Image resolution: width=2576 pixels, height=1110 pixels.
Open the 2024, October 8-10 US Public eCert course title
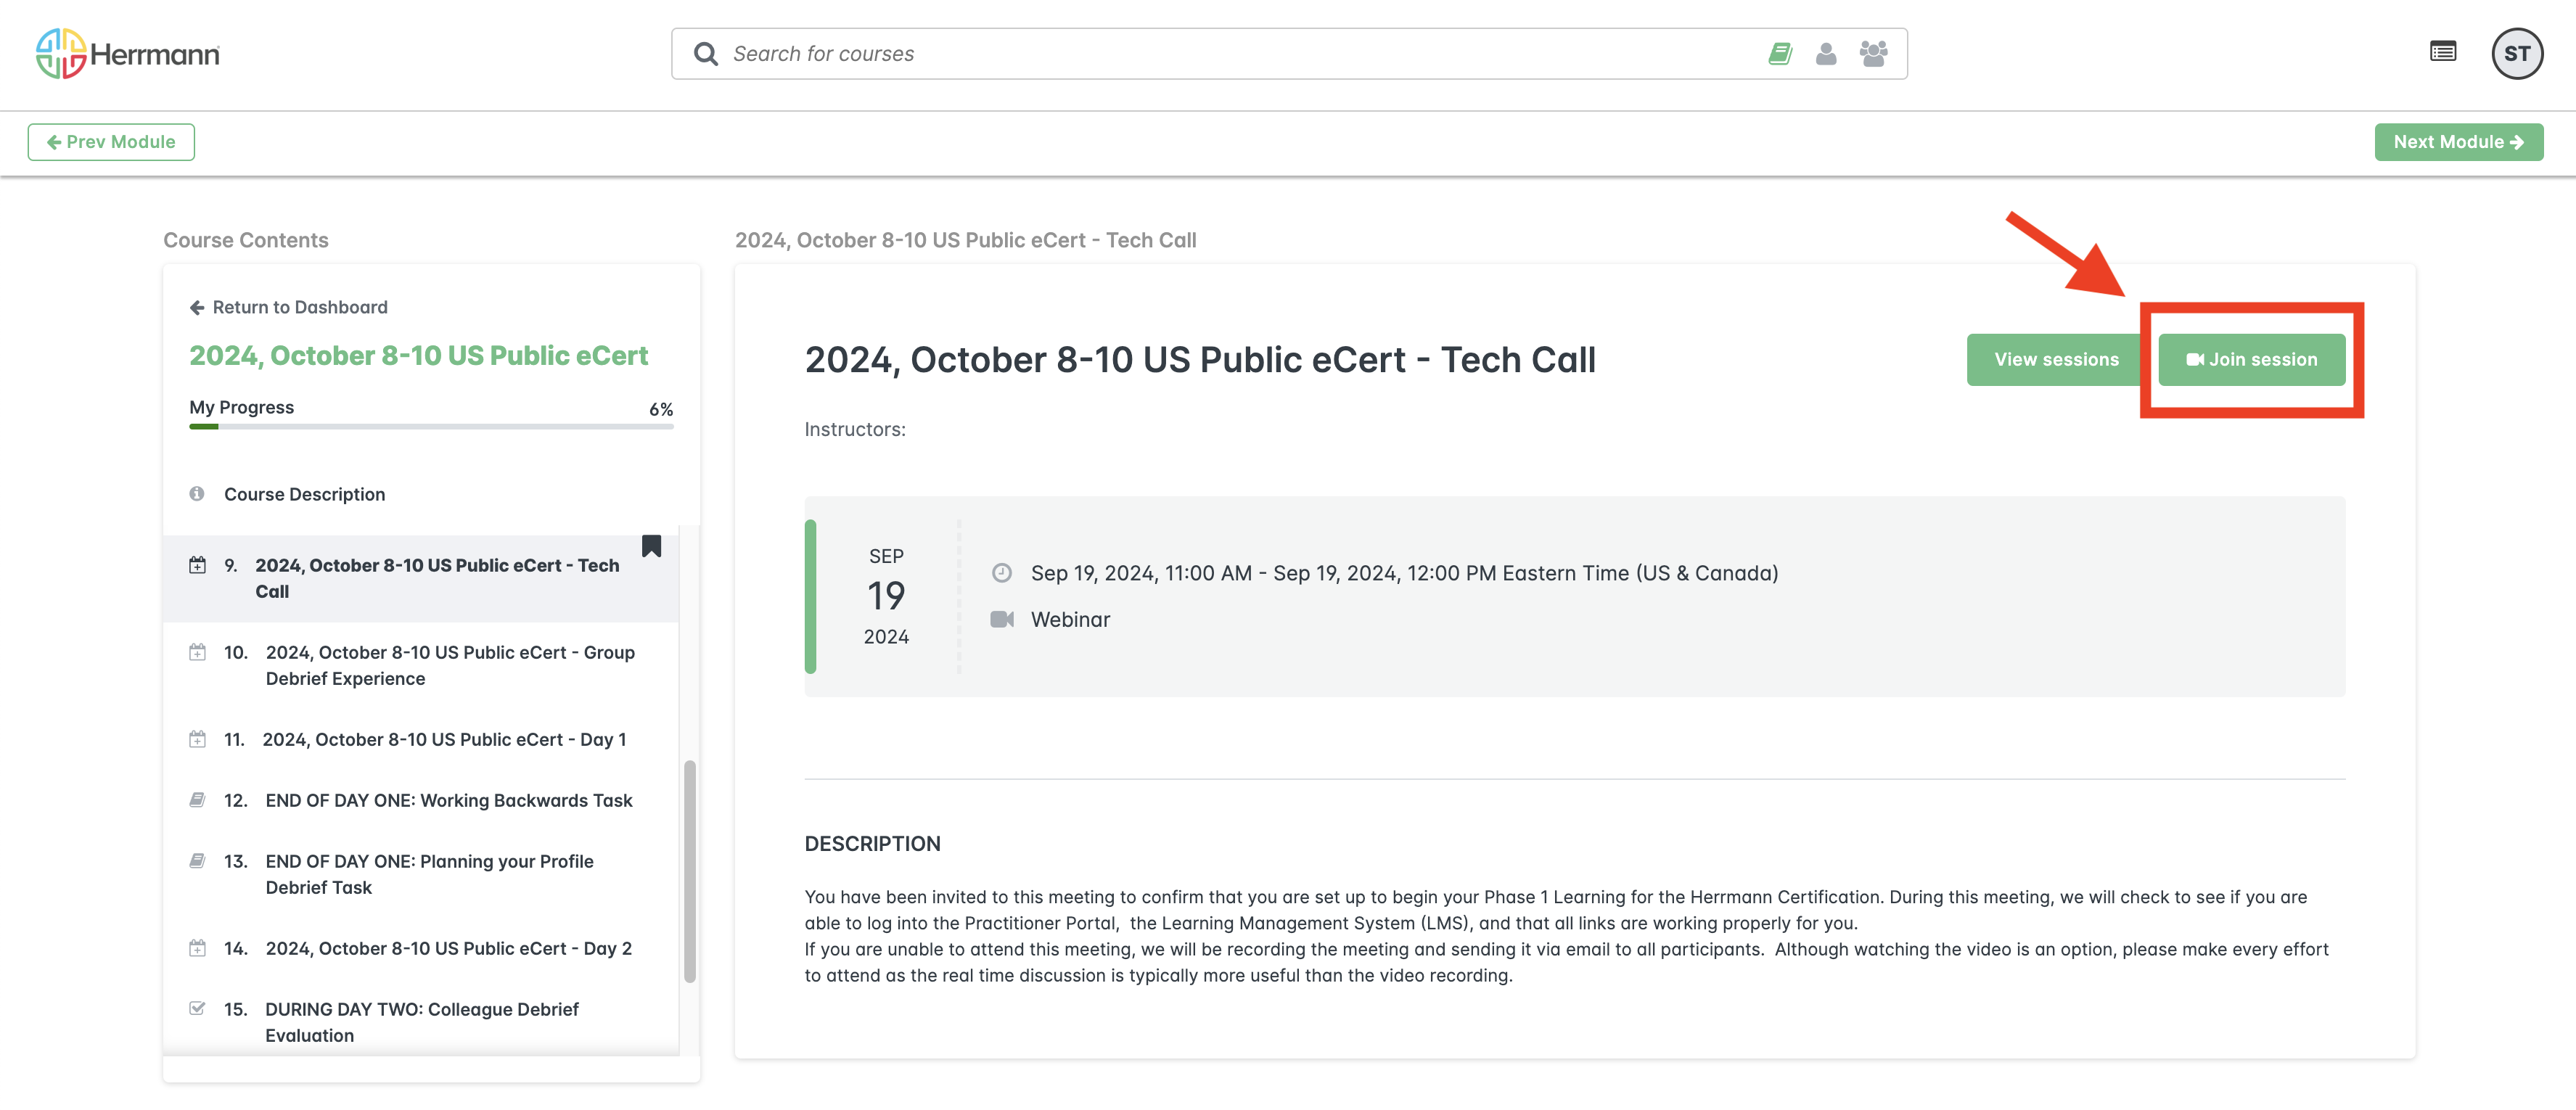coord(418,356)
